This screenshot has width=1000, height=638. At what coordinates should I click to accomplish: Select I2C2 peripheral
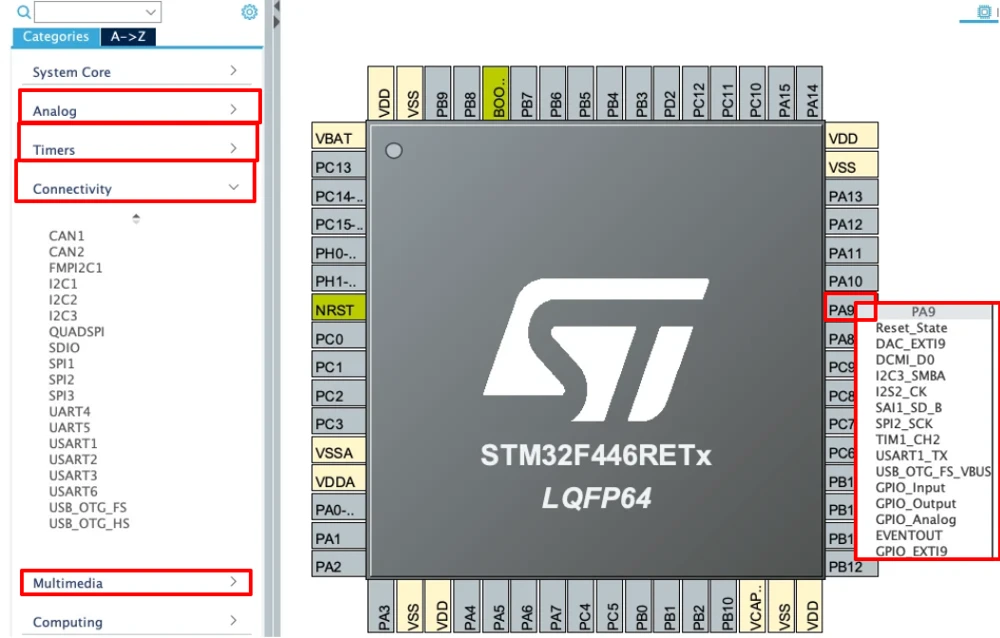click(63, 300)
